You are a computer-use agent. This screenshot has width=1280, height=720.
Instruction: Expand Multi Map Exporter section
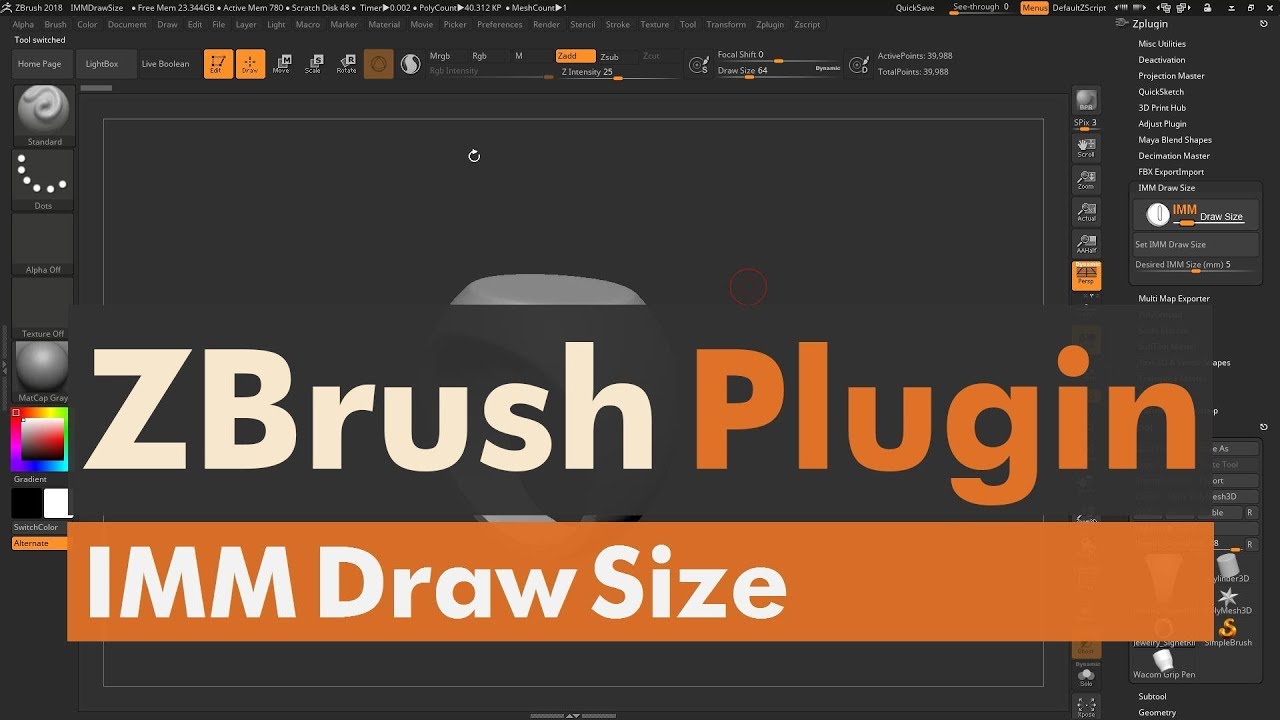point(1174,298)
